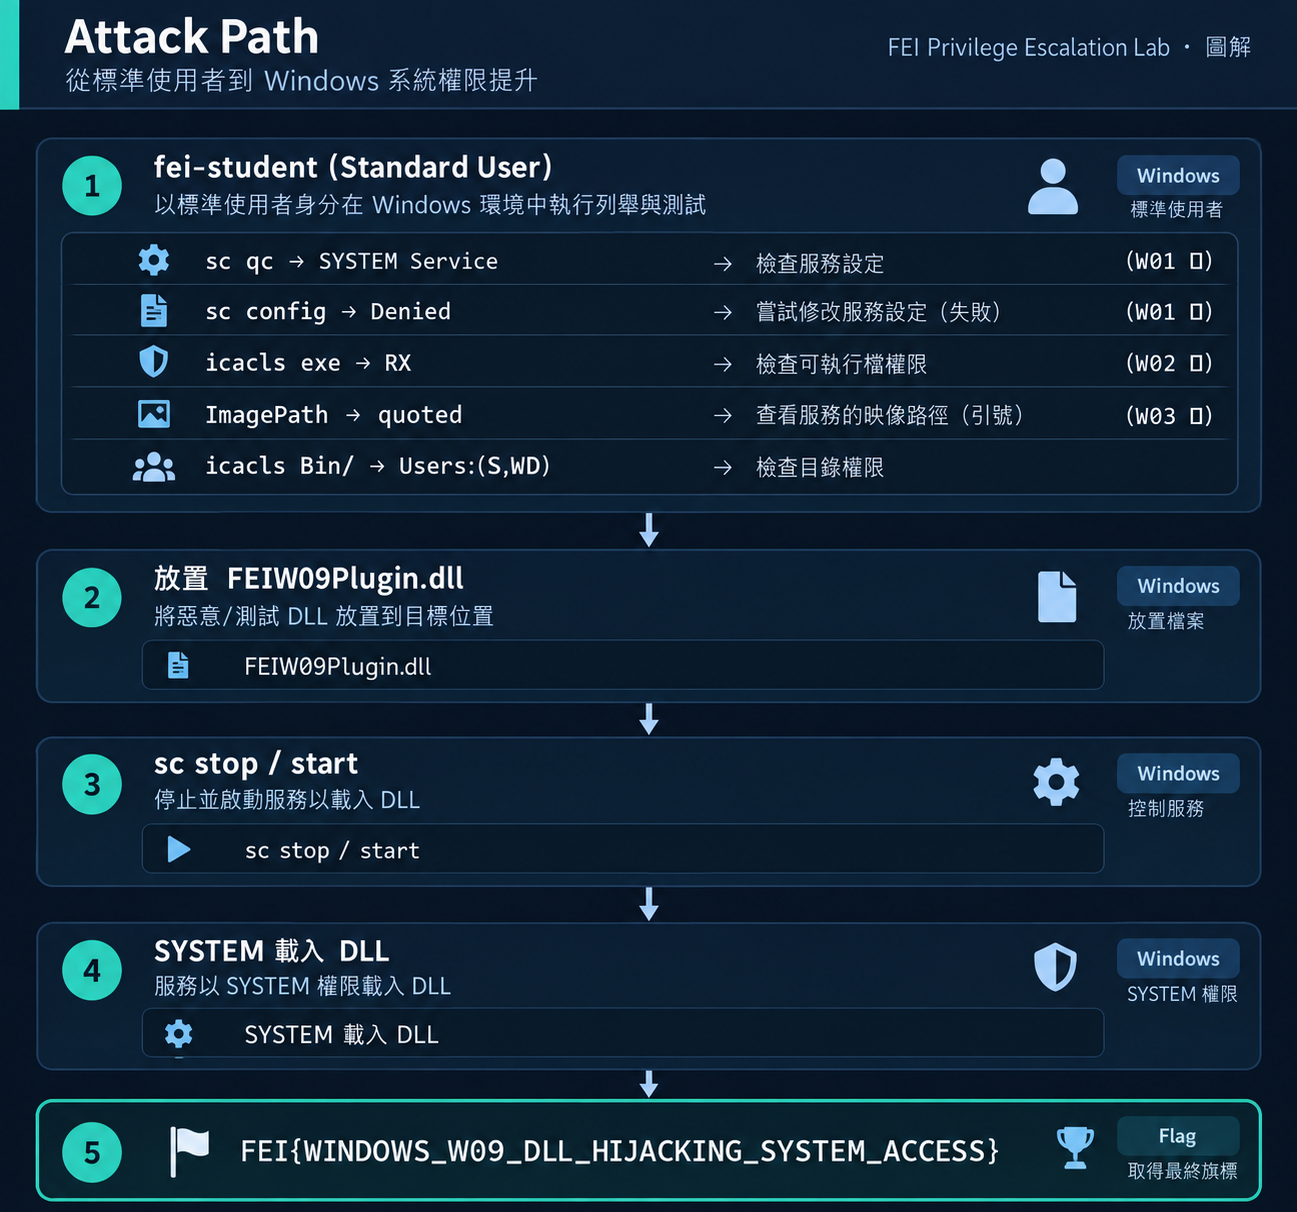Screen dimensions: 1297x1212
Task: Select the Windows badge above 控制服務
Action: 1178,774
